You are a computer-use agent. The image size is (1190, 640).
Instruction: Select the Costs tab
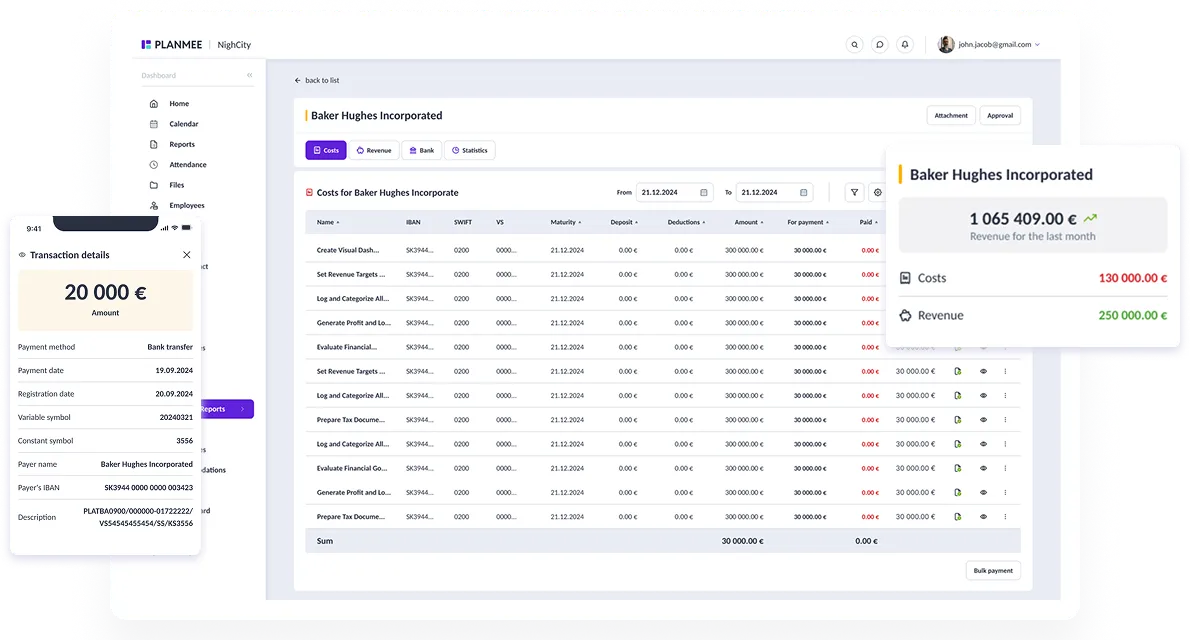326,150
